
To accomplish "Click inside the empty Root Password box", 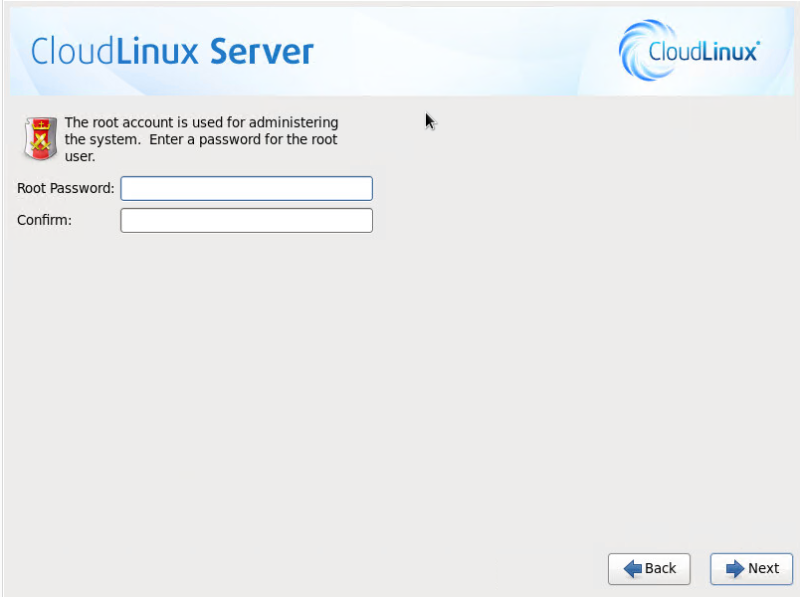I will 246,188.
